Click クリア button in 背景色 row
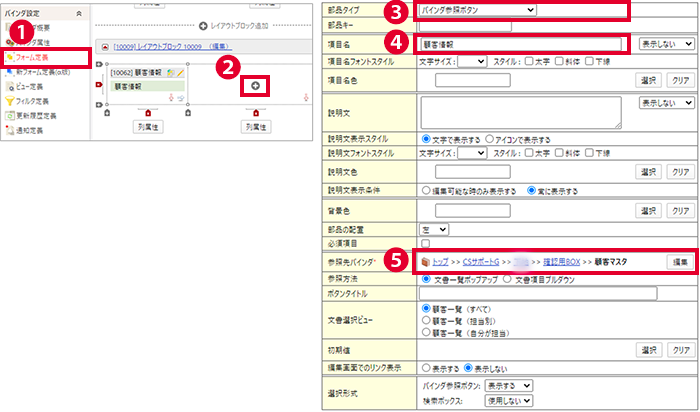 point(680,211)
